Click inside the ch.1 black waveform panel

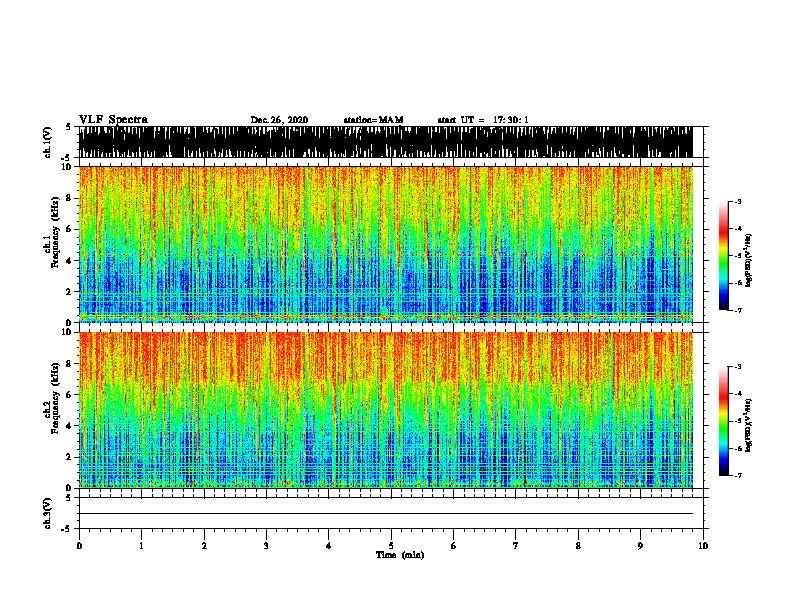tap(385, 142)
